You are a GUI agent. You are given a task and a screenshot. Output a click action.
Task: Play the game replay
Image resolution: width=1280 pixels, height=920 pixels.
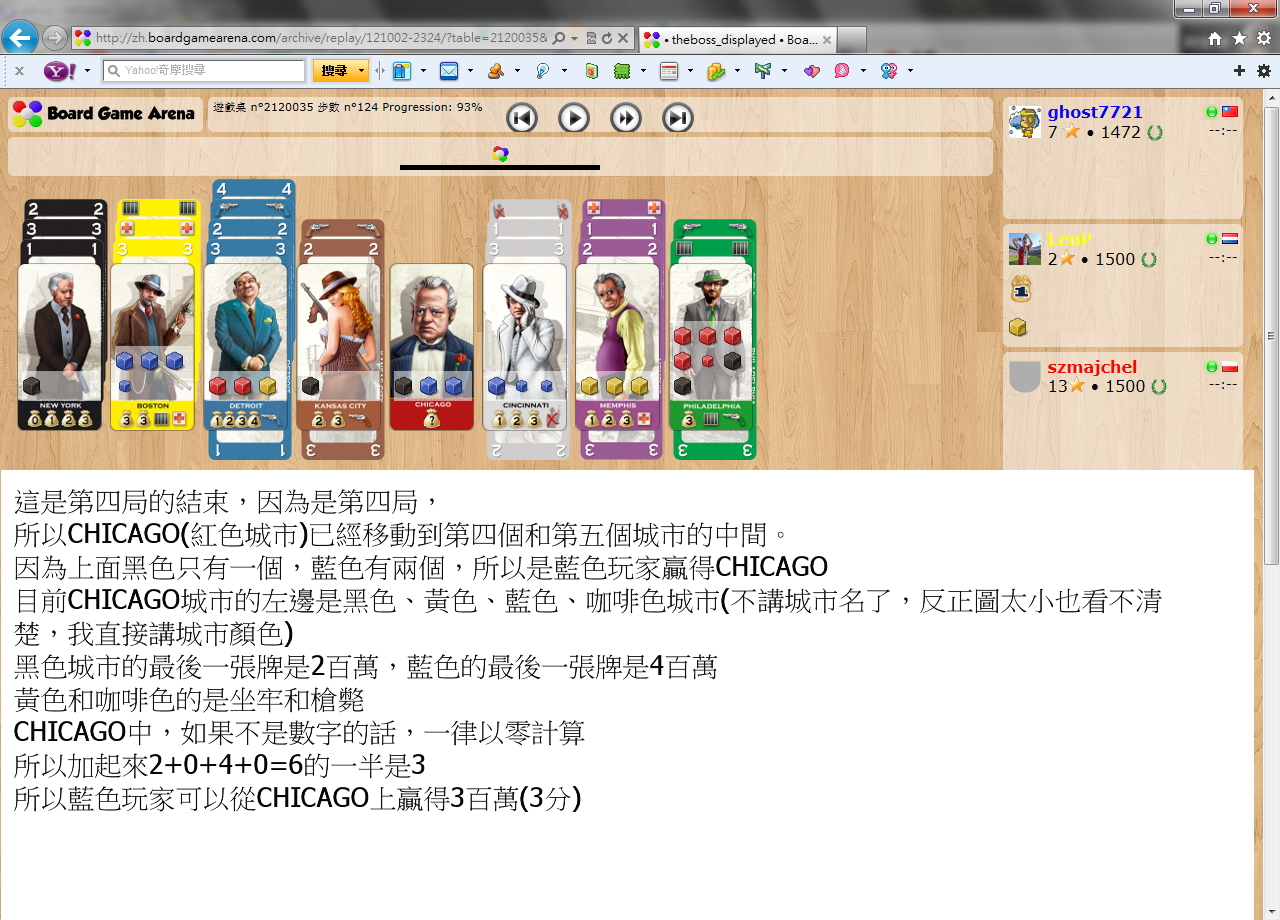[574, 118]
